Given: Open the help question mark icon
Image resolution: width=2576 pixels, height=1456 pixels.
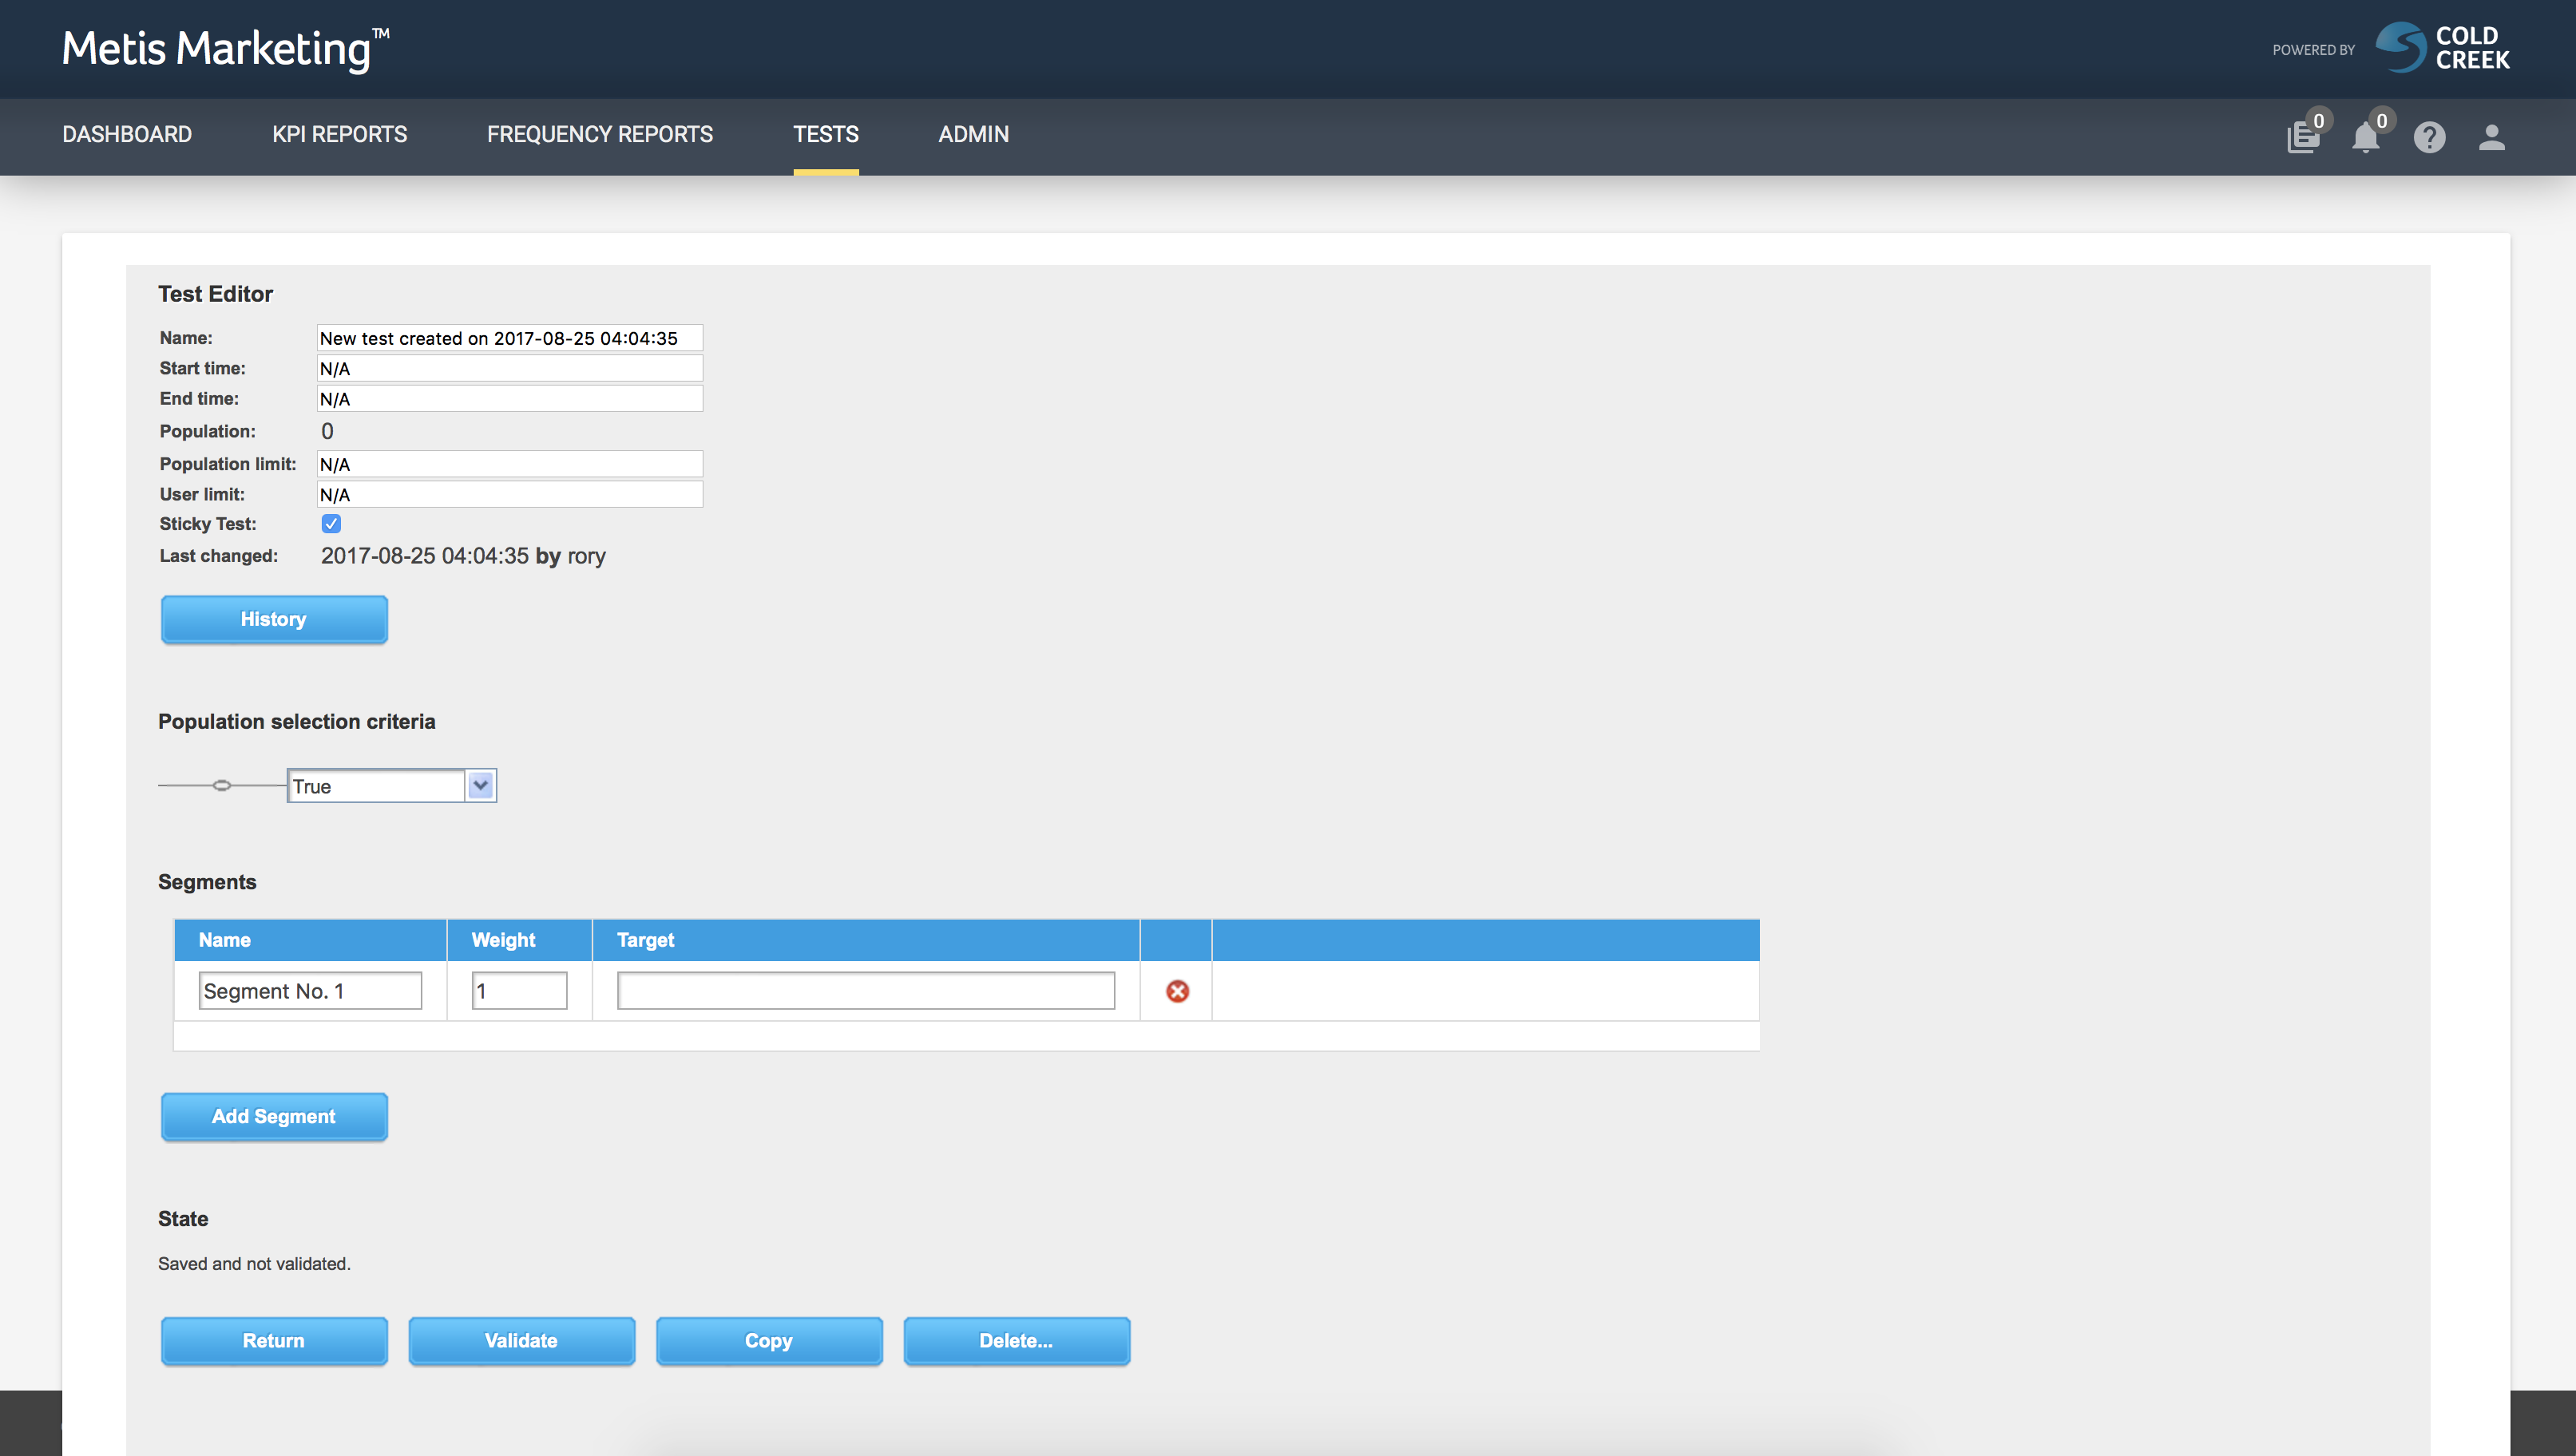Looking at the screenshot, I should pyautogui.click(x=2429, y=137).
